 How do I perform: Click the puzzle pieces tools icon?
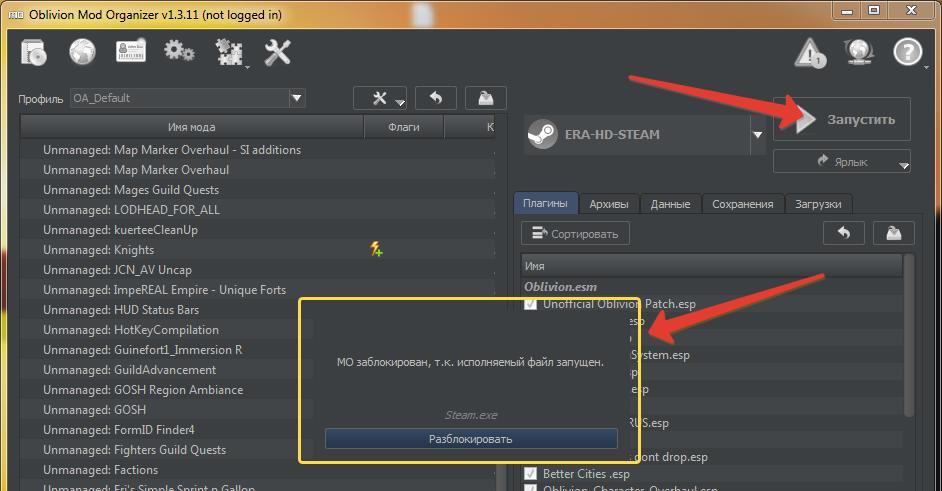[x=229, y=52]
